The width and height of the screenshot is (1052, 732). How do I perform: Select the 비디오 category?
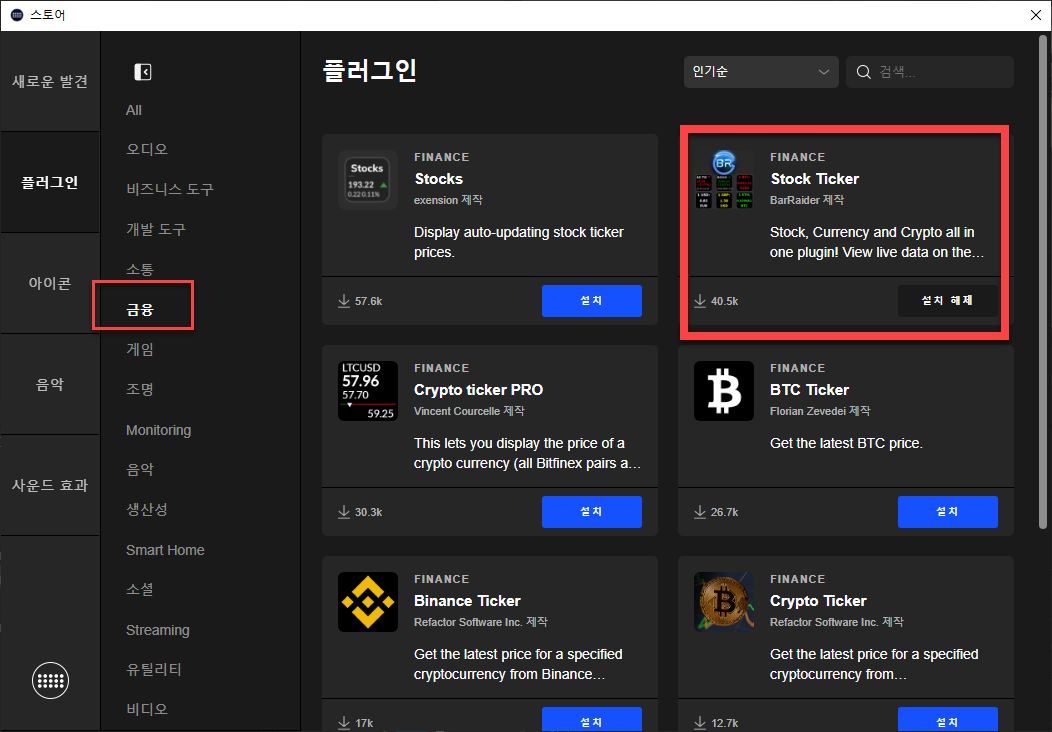(x=147, y=709)
